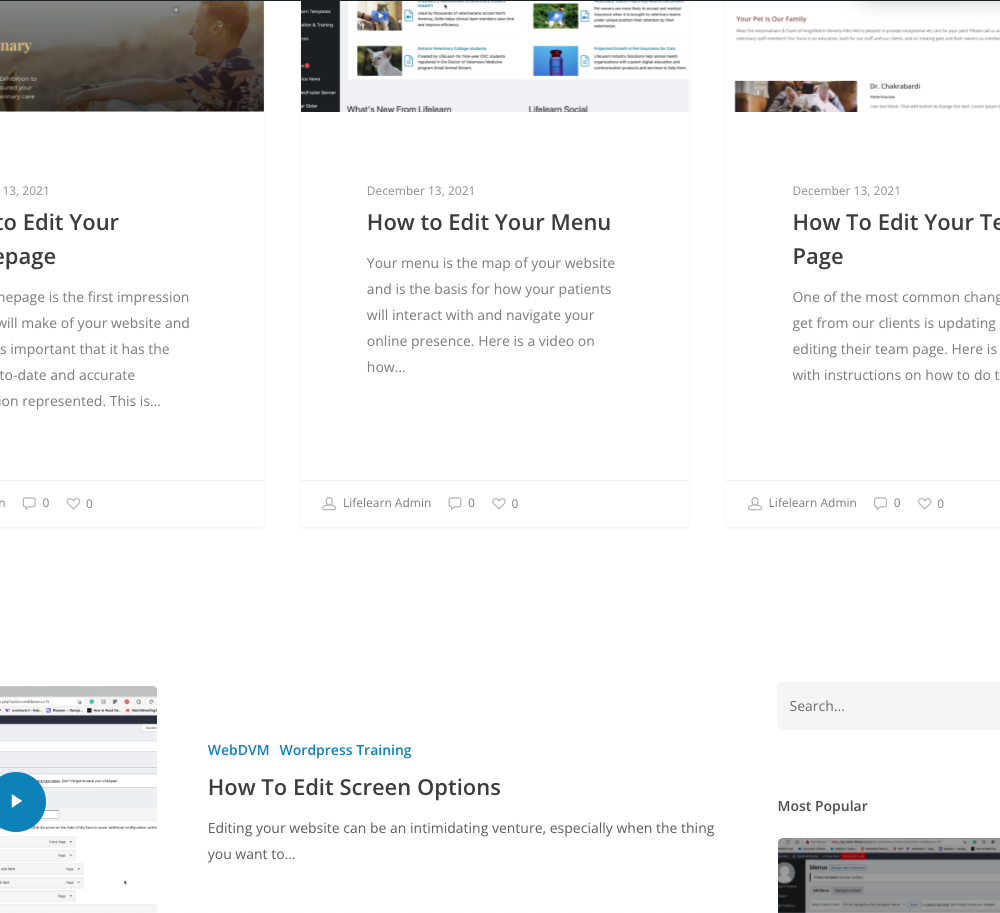This screenshot has height=913, width=1000.
Task: Click the author icon on Edit Your Menu card
Action: tap(329, 504)
